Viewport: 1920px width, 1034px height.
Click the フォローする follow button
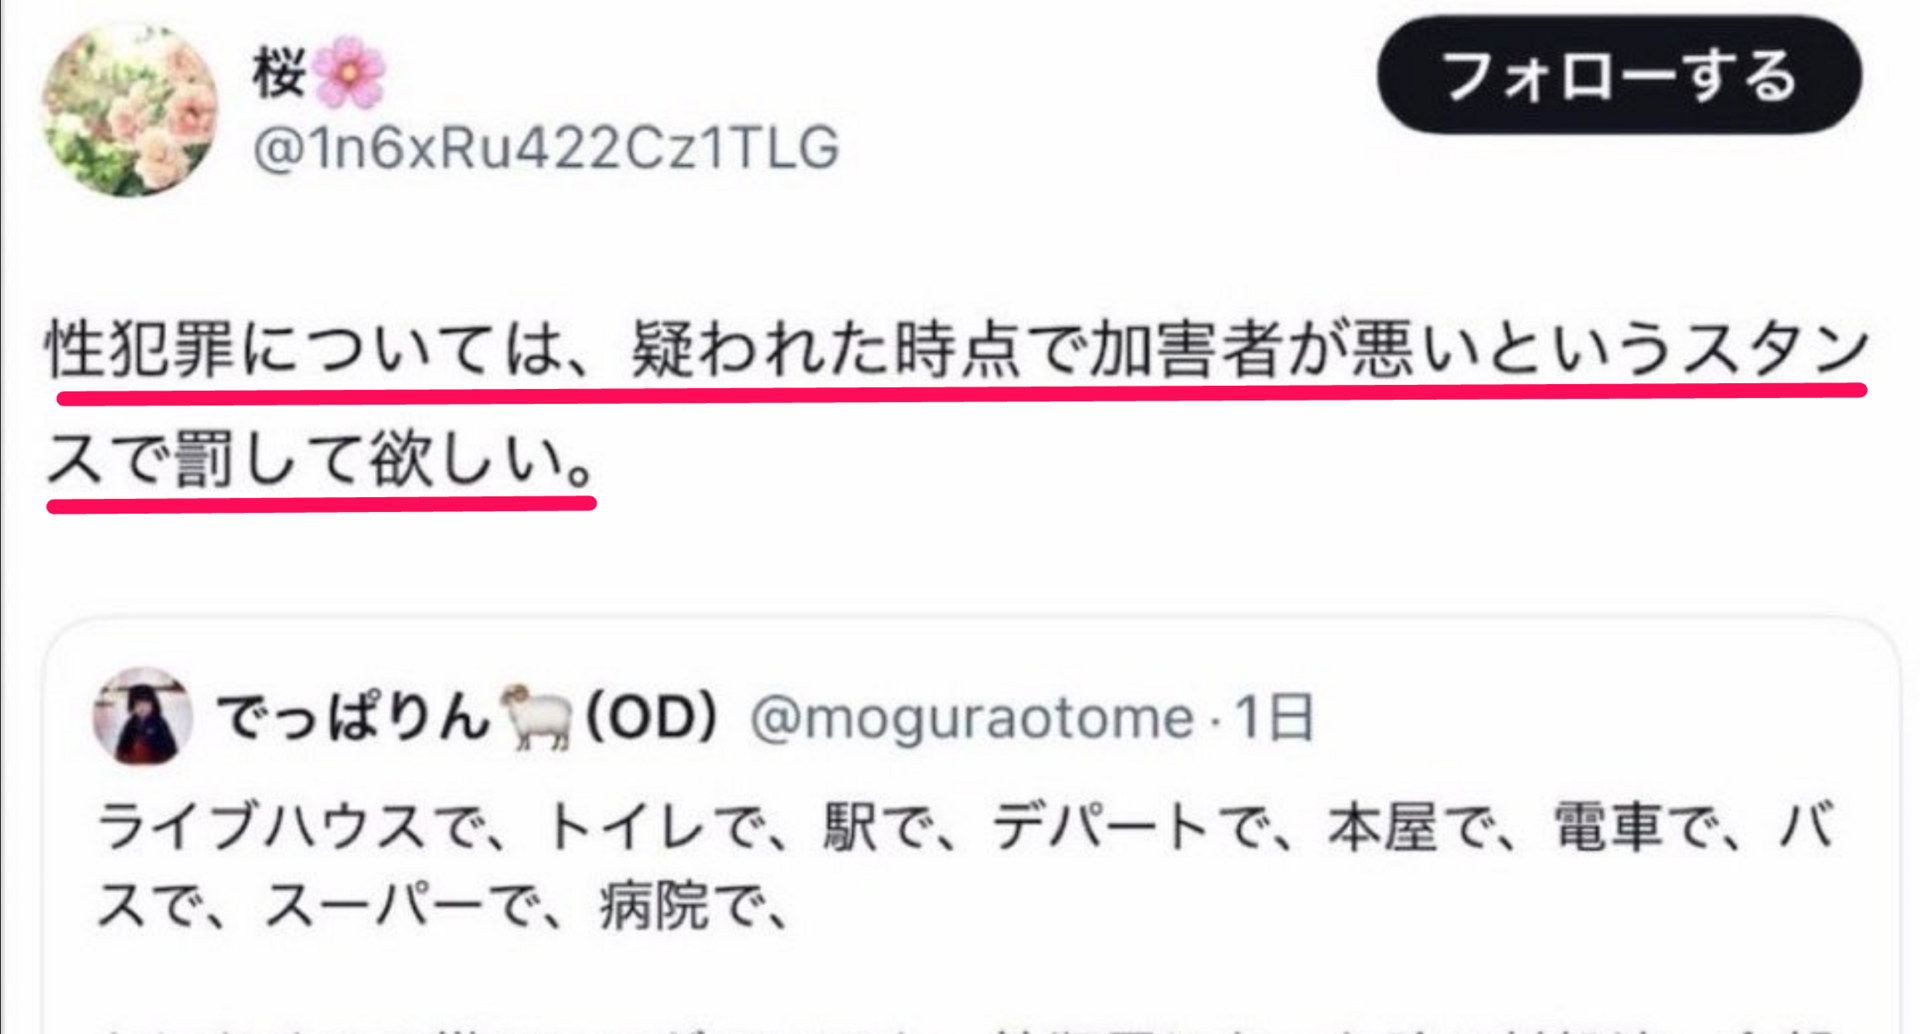[x=1619, y=75]
